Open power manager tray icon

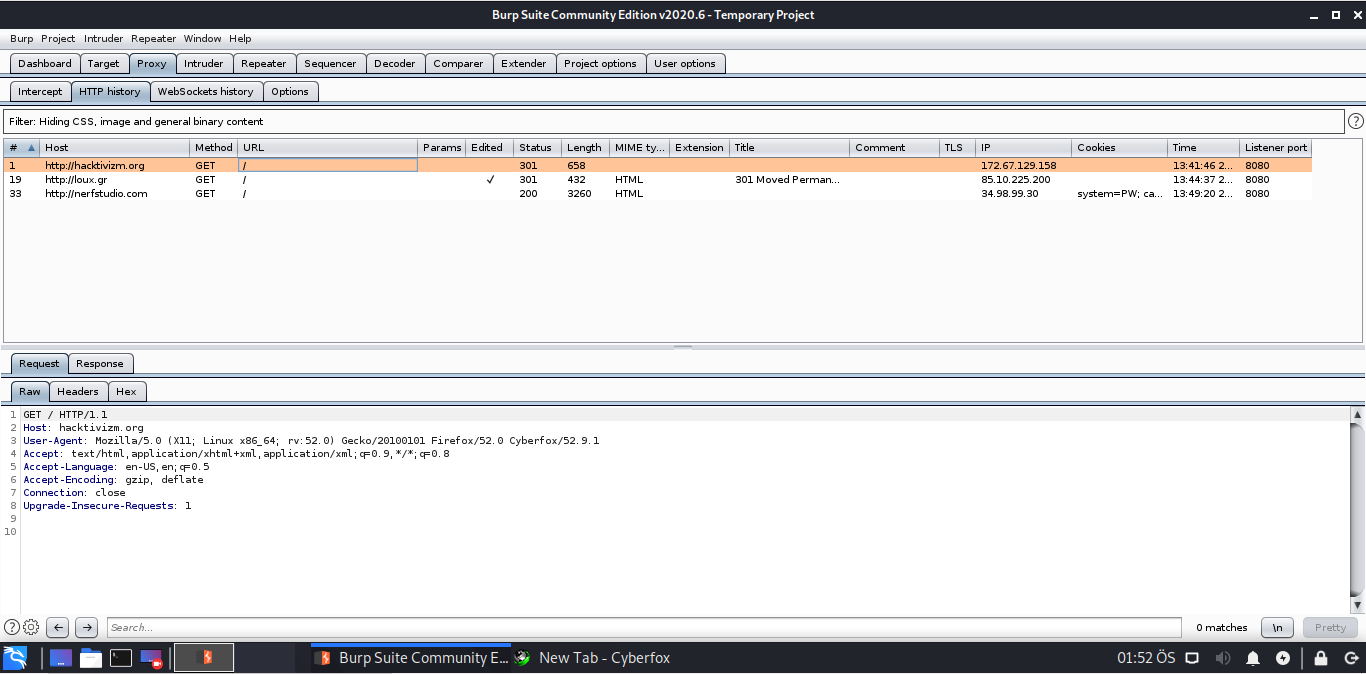[x=1283, y=658]
